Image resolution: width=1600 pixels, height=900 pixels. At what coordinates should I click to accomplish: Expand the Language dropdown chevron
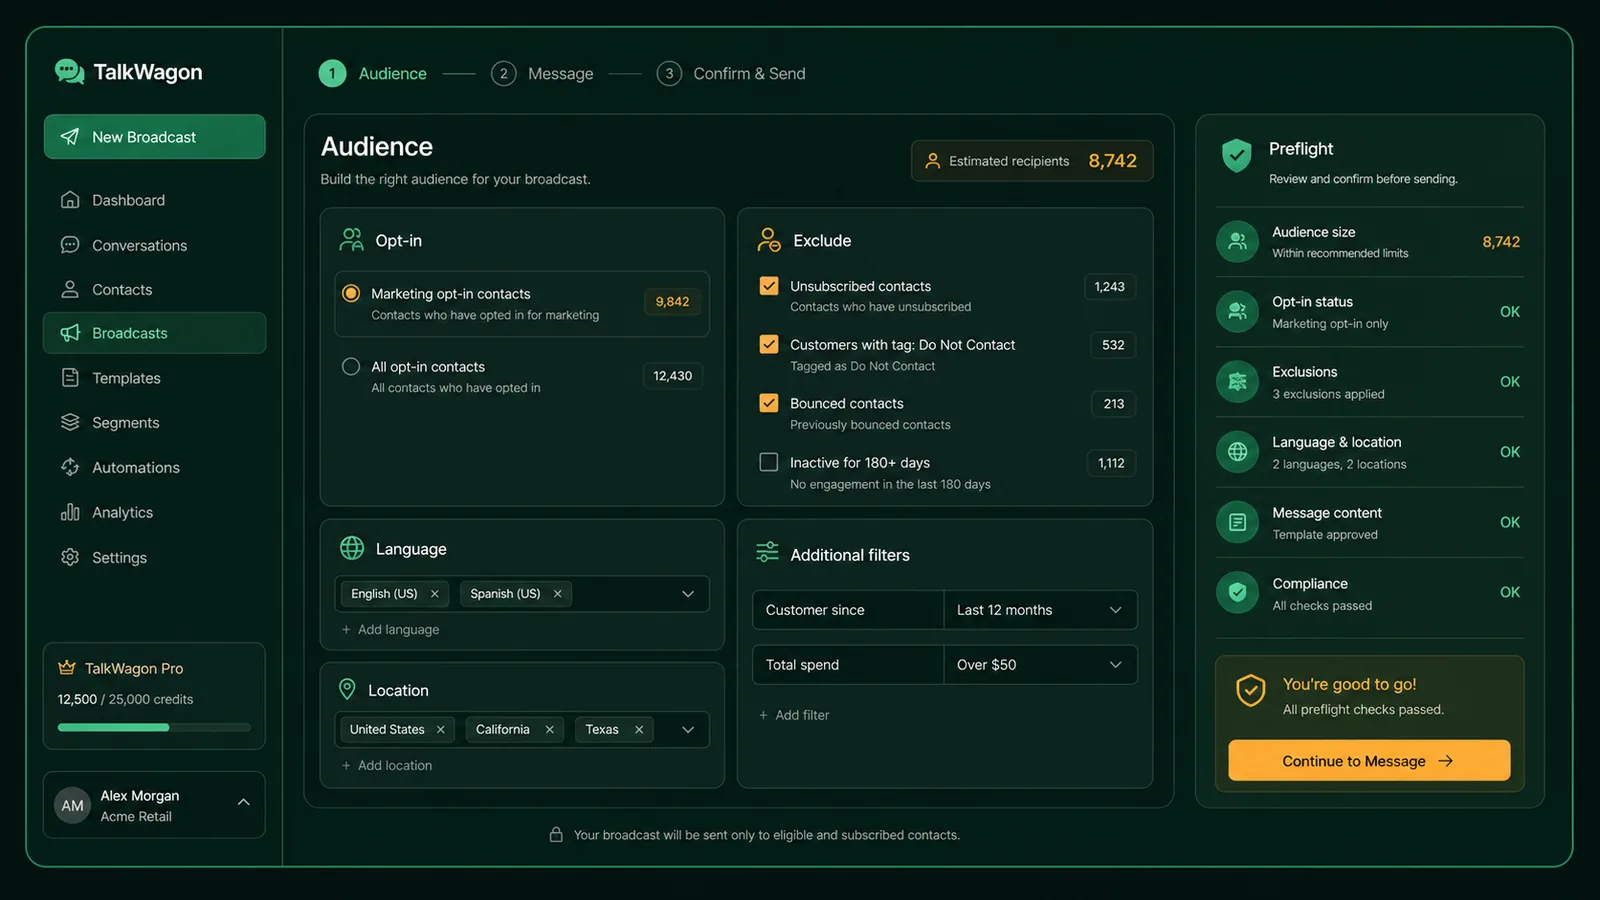(688, 594)
